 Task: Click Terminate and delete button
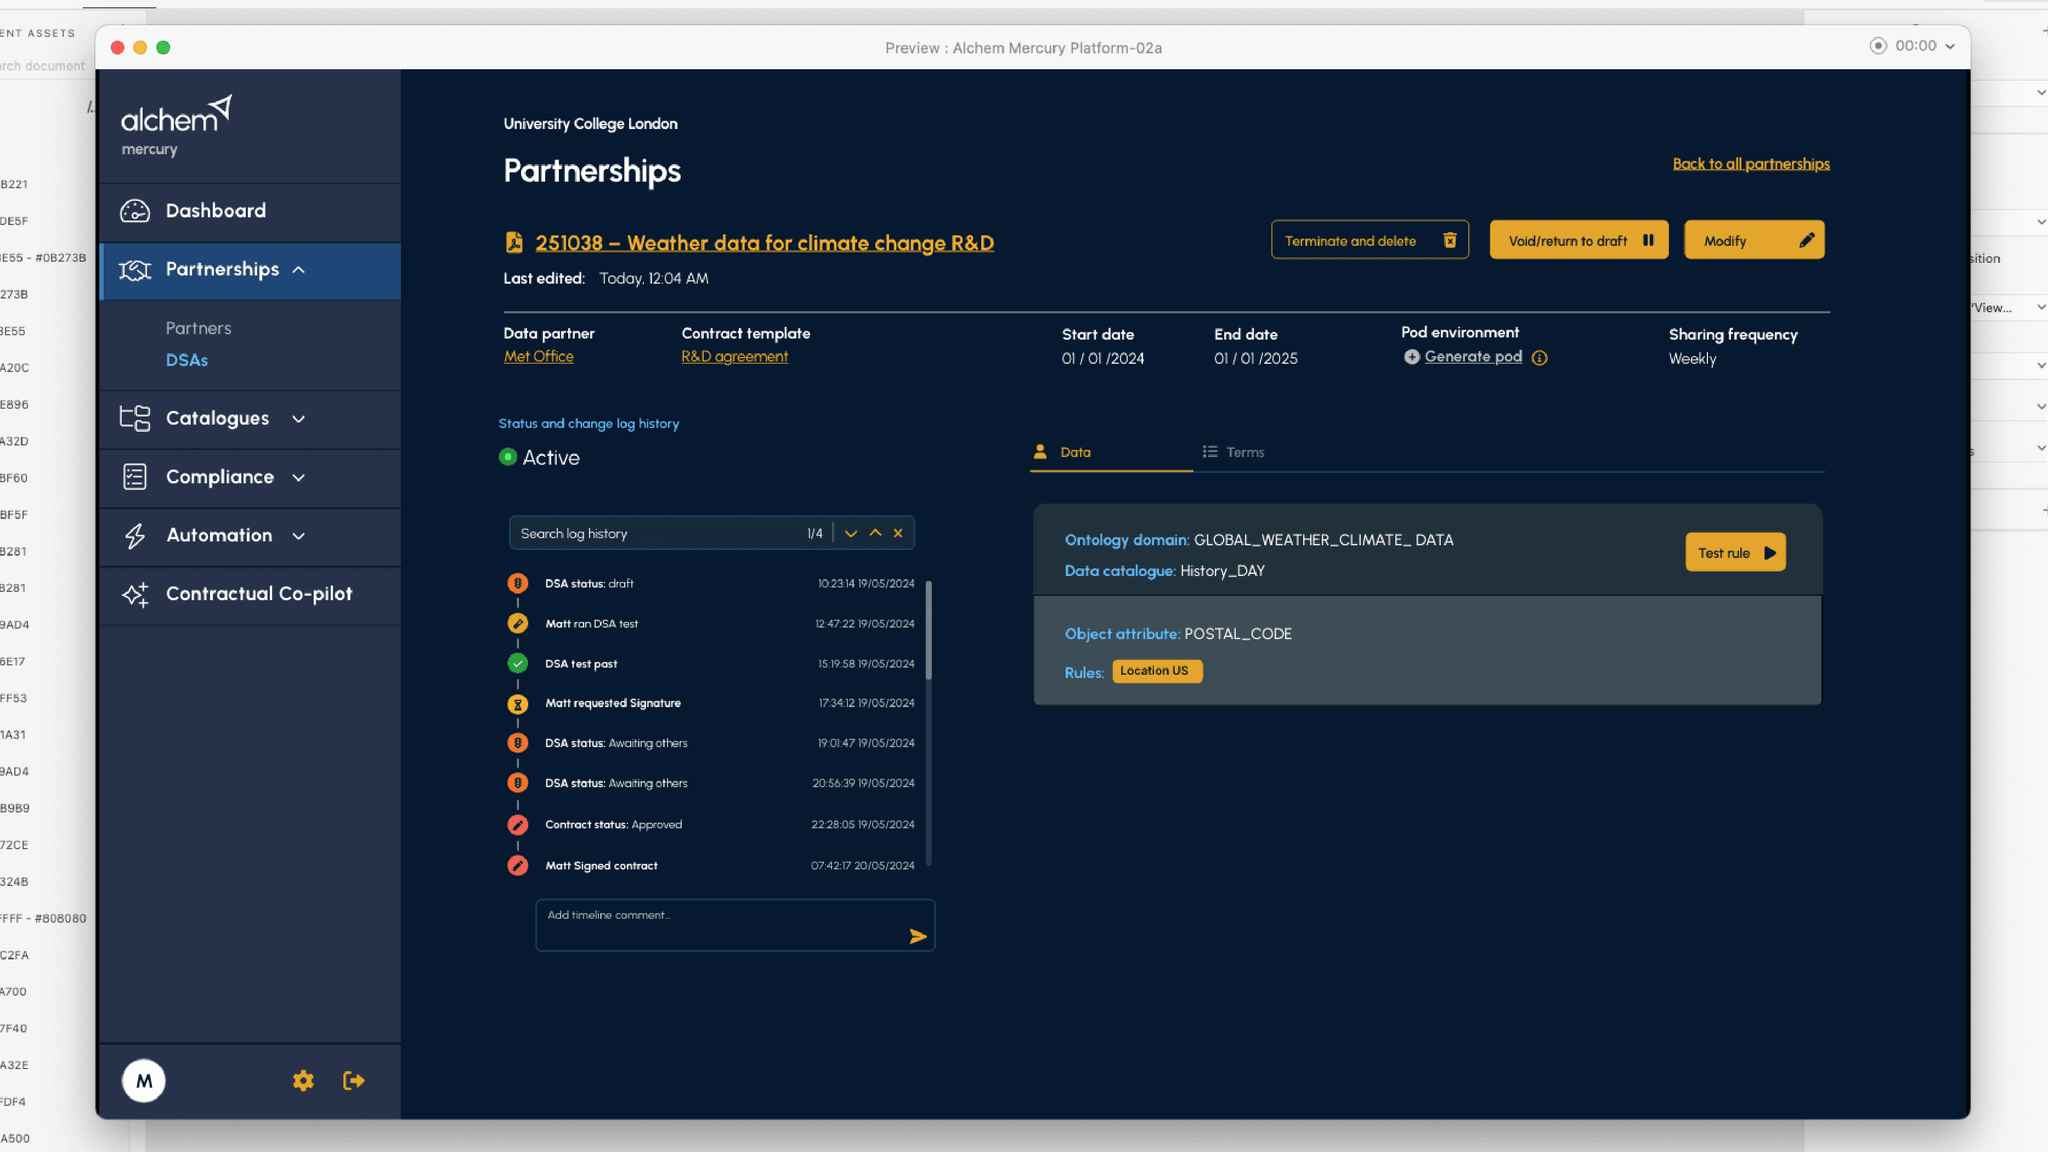tap(1370, 240)
